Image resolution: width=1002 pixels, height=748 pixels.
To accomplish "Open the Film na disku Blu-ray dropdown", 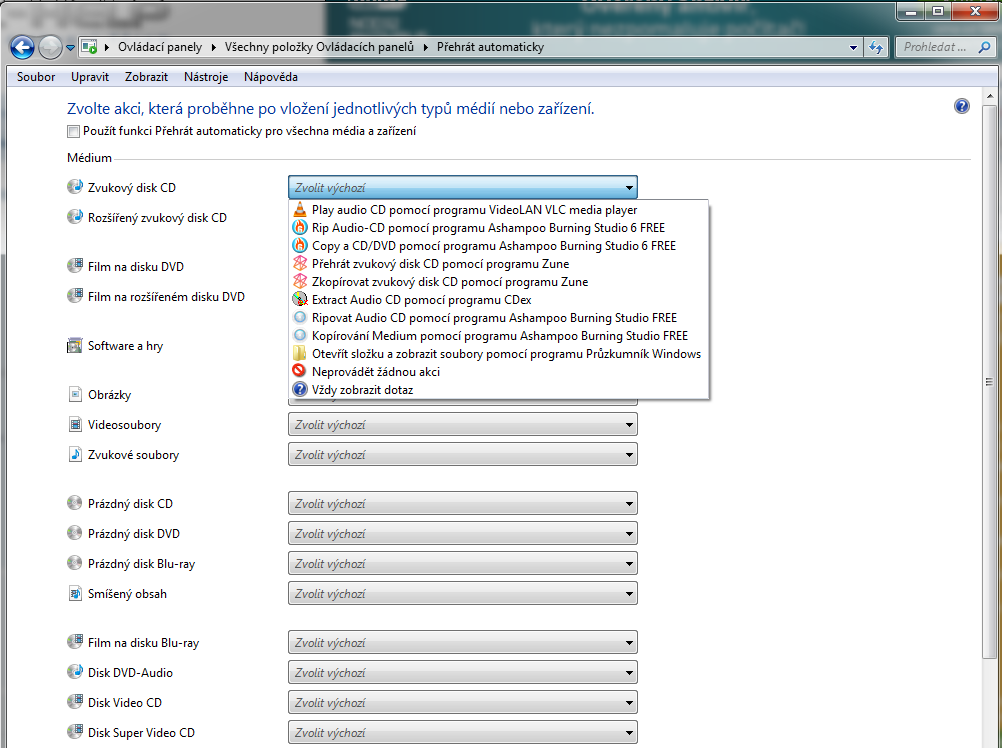I will point(463,643).
